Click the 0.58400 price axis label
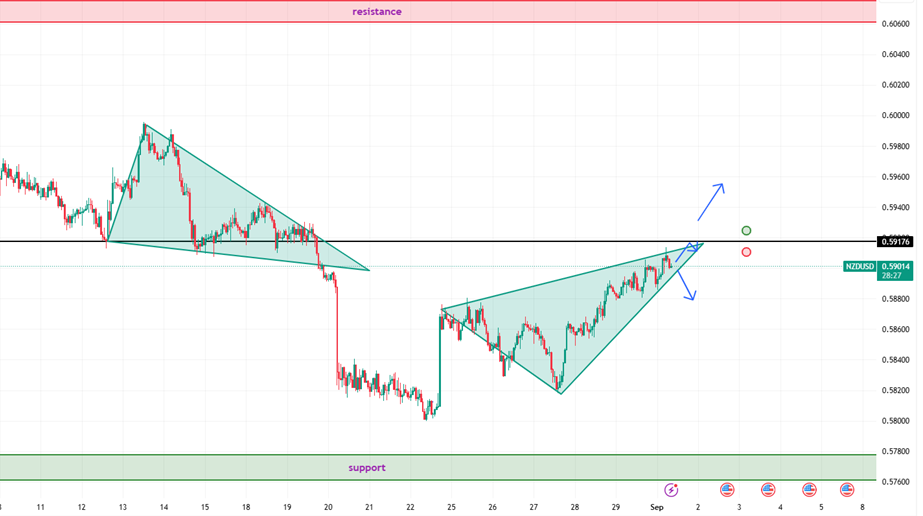This screenshot has width=923, height=516. pos(895,359)
